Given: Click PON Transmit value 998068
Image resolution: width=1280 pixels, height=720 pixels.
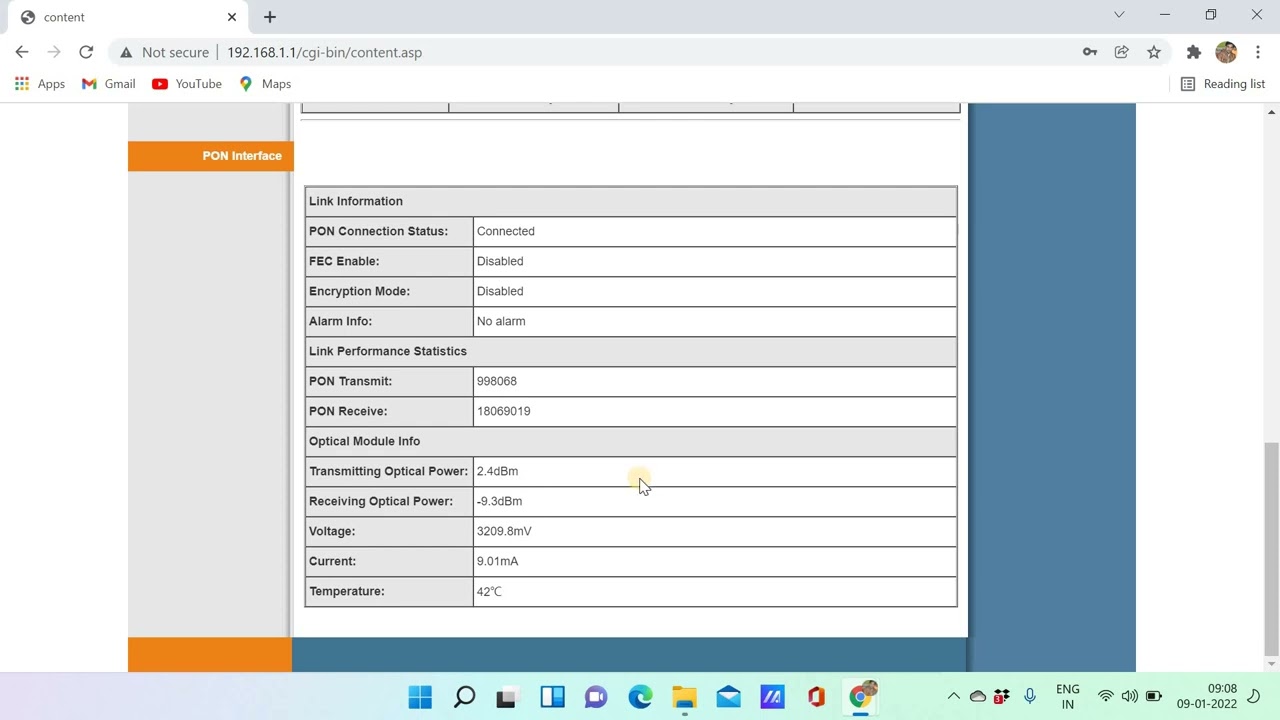Looking at the screenshot, I should pos(497,381).
